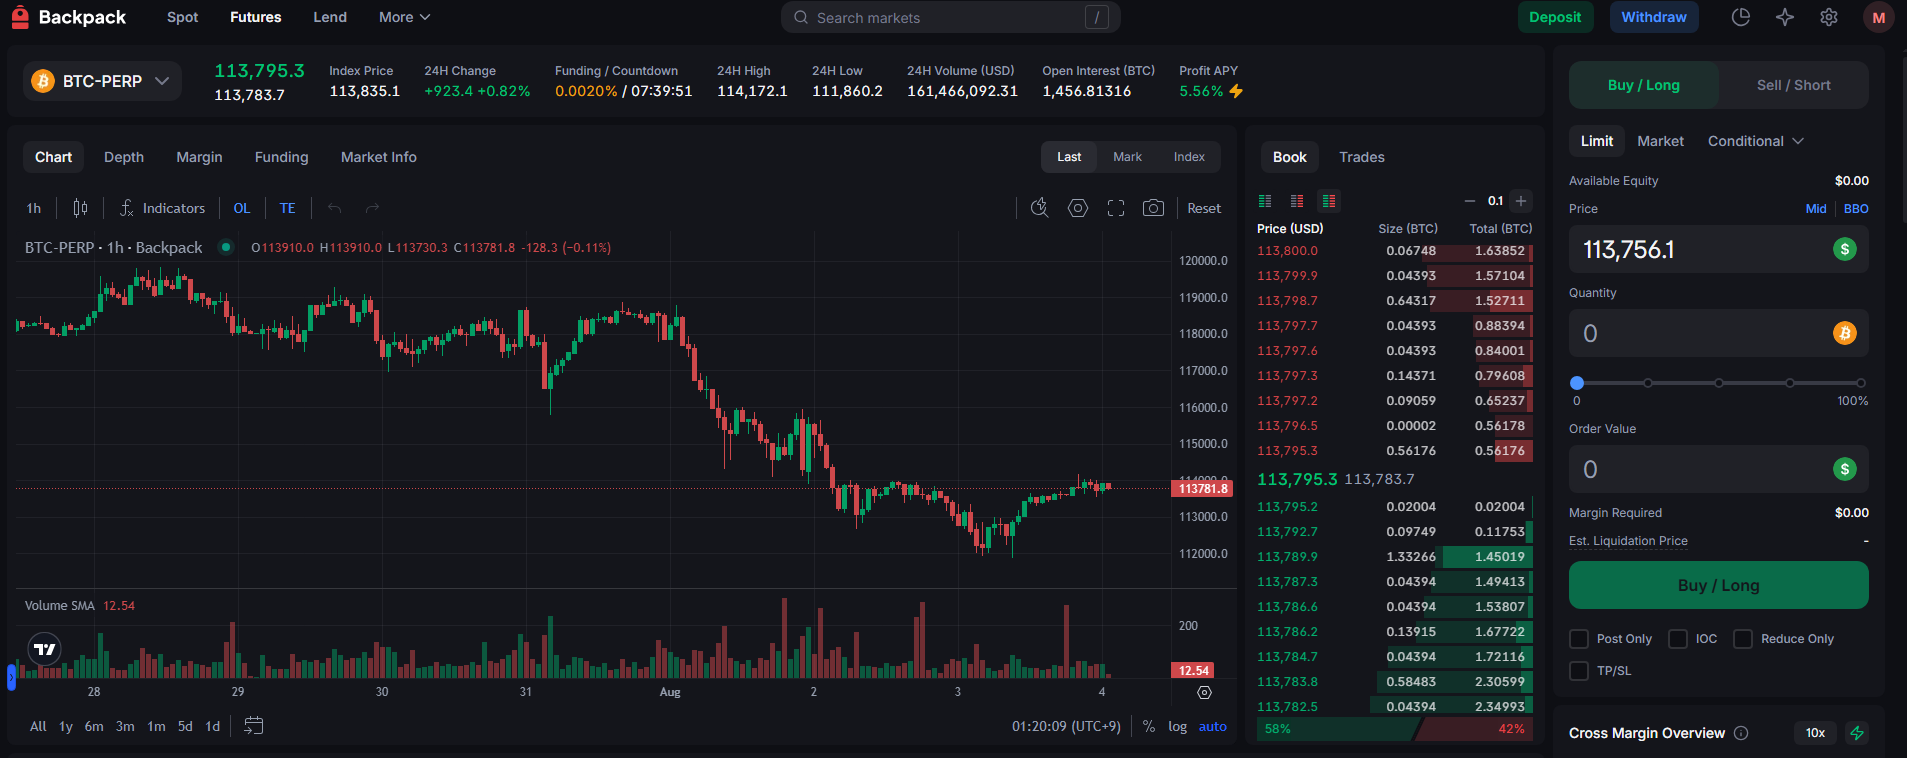The image size is (1907, 758).
Task: Select the Sell / Short tab
Action: (1793, 85)
